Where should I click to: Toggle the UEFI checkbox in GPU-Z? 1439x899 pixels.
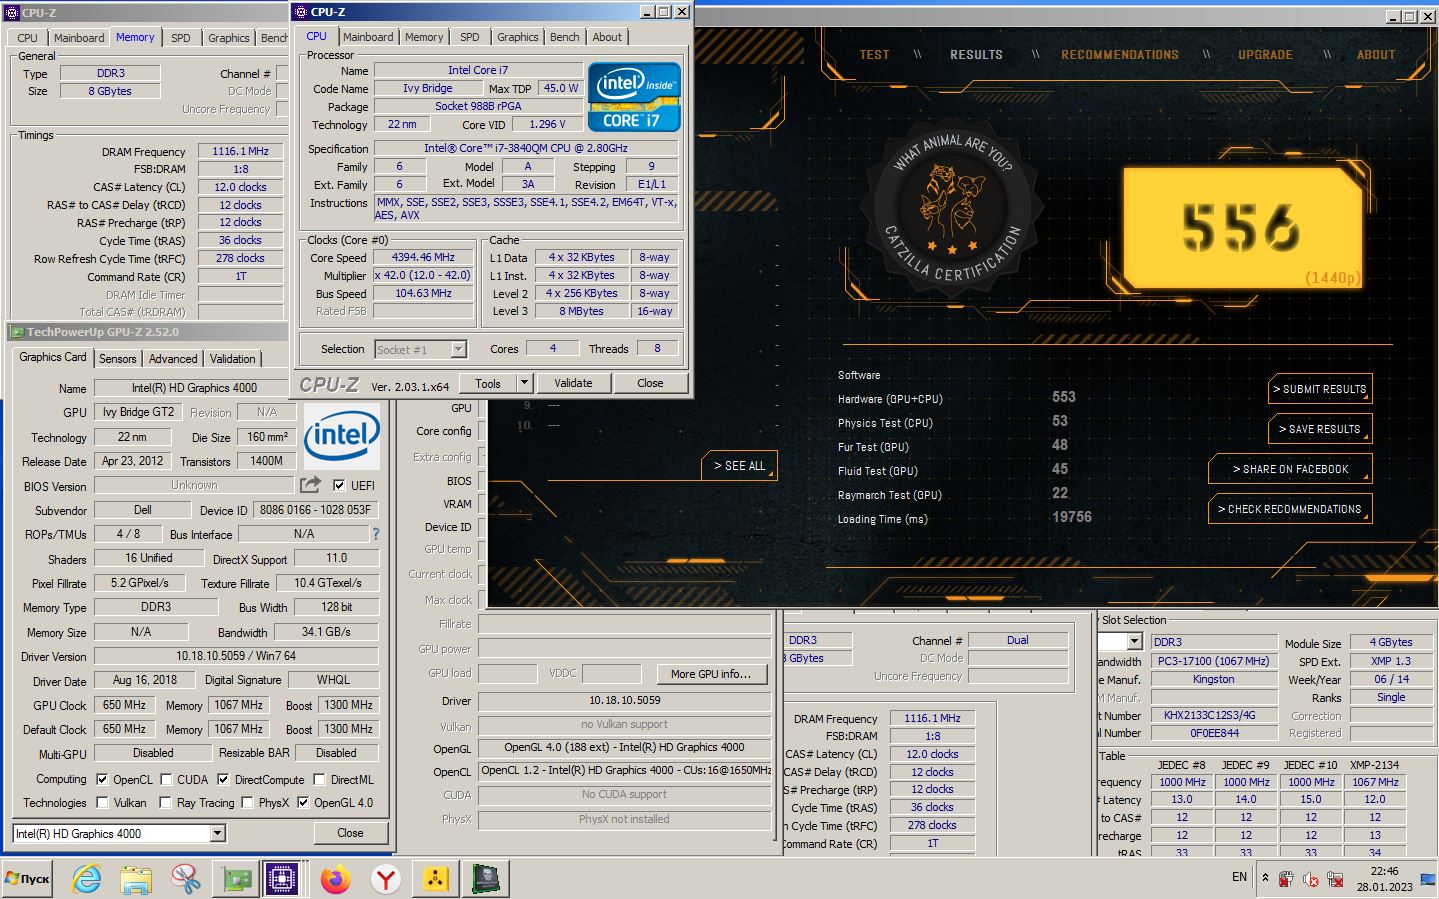coord(339,485)
